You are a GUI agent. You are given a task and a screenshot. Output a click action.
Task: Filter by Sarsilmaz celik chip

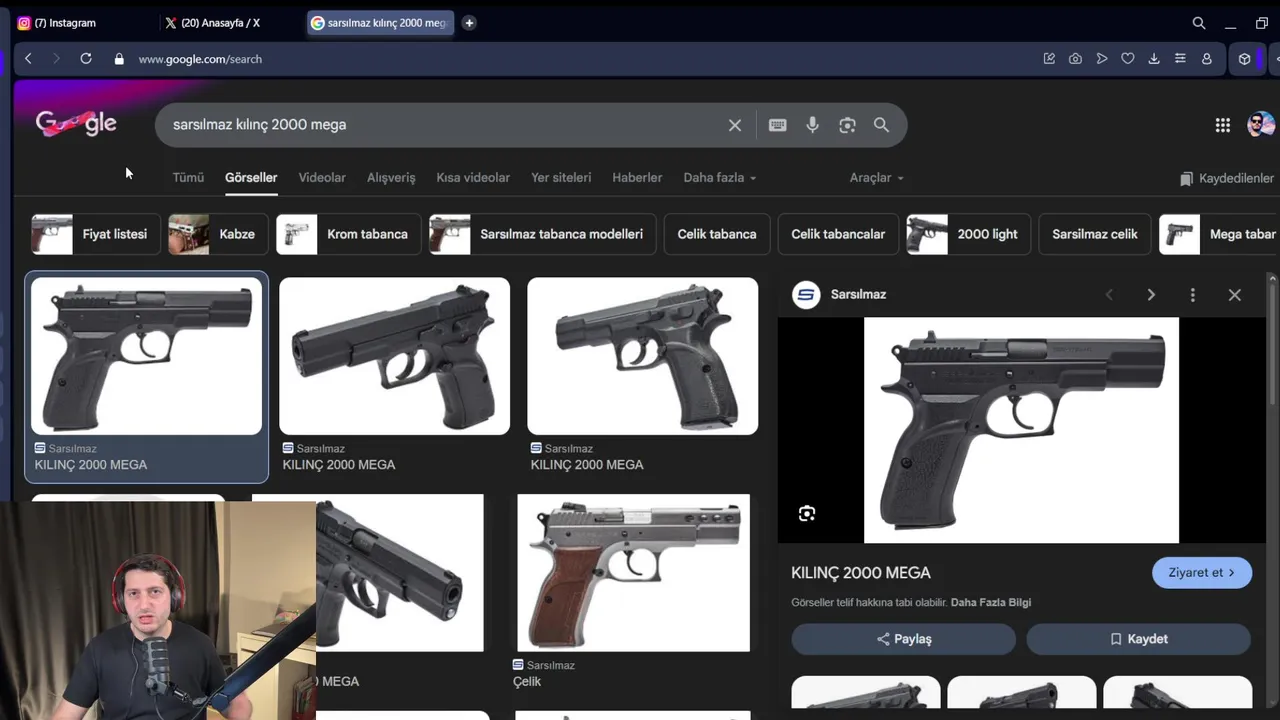click(1095, 234)
